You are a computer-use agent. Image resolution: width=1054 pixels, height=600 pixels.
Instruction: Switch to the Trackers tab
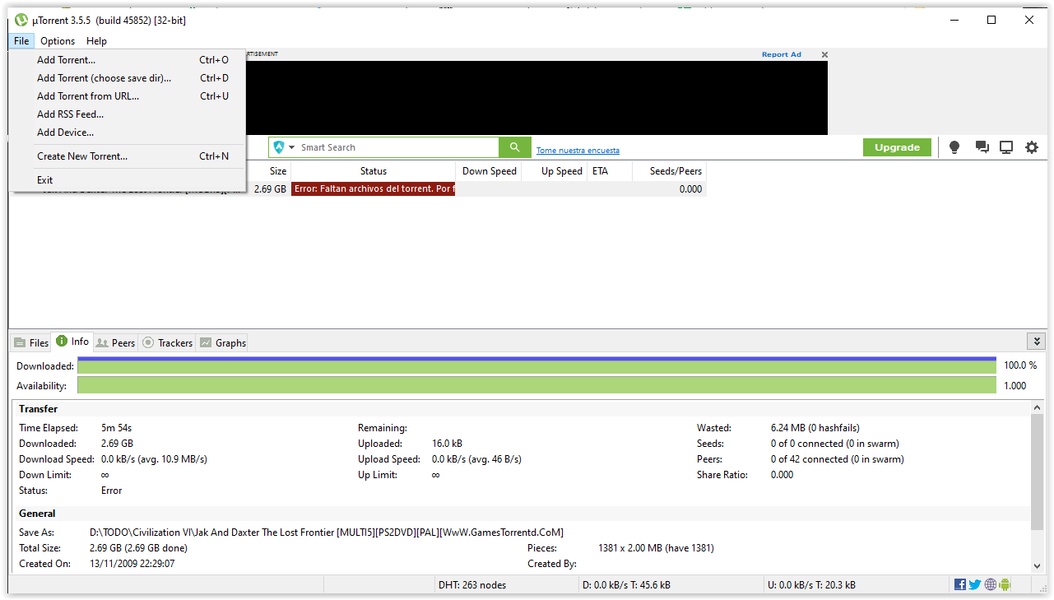(x=167, y=343)
